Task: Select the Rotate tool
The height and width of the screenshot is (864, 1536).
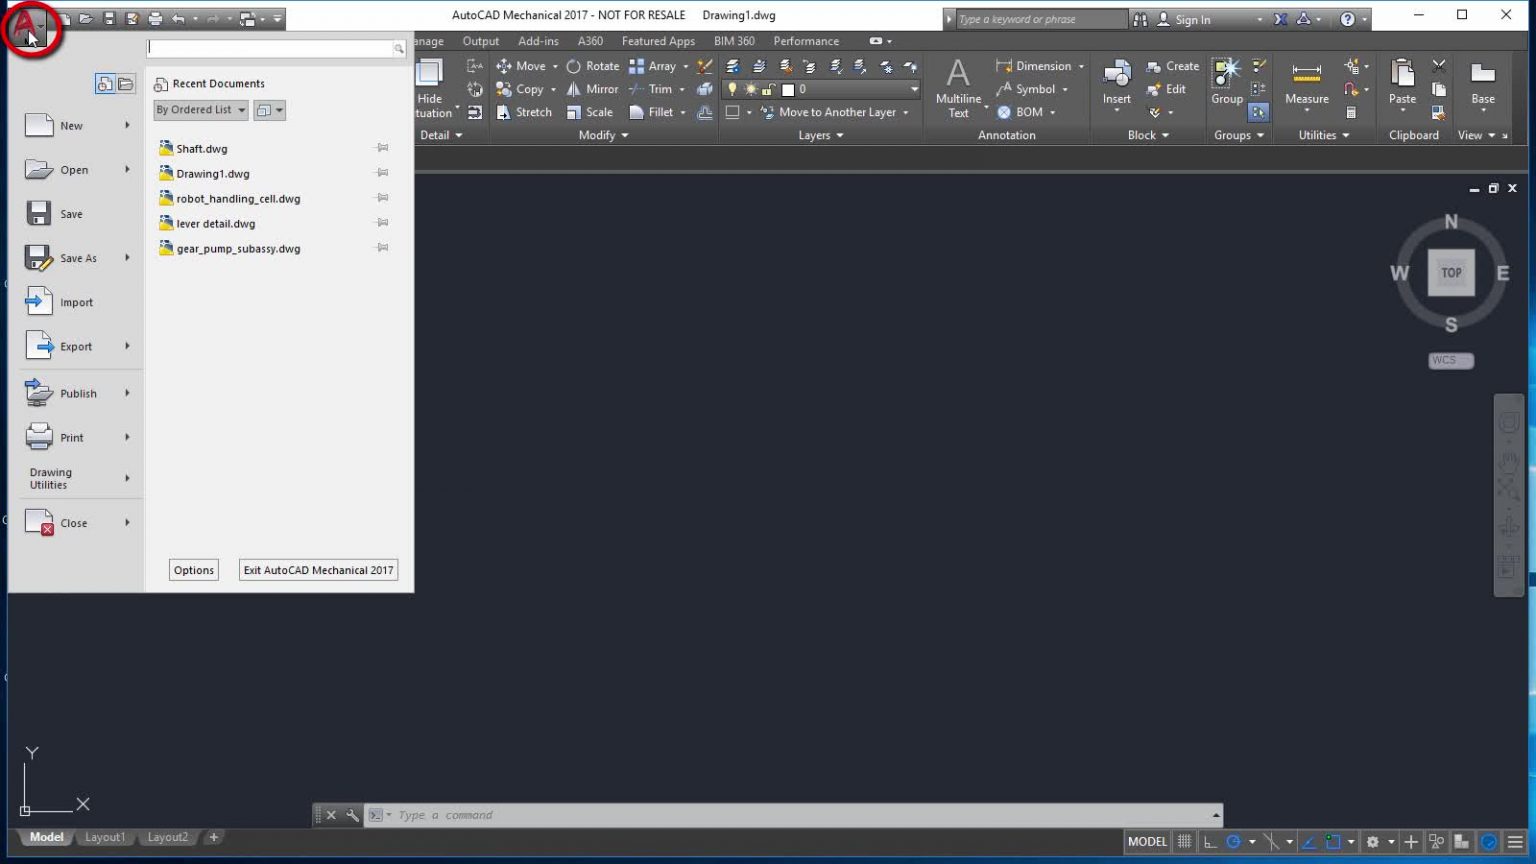Action: pyautogui.click(x=601, y=66)
